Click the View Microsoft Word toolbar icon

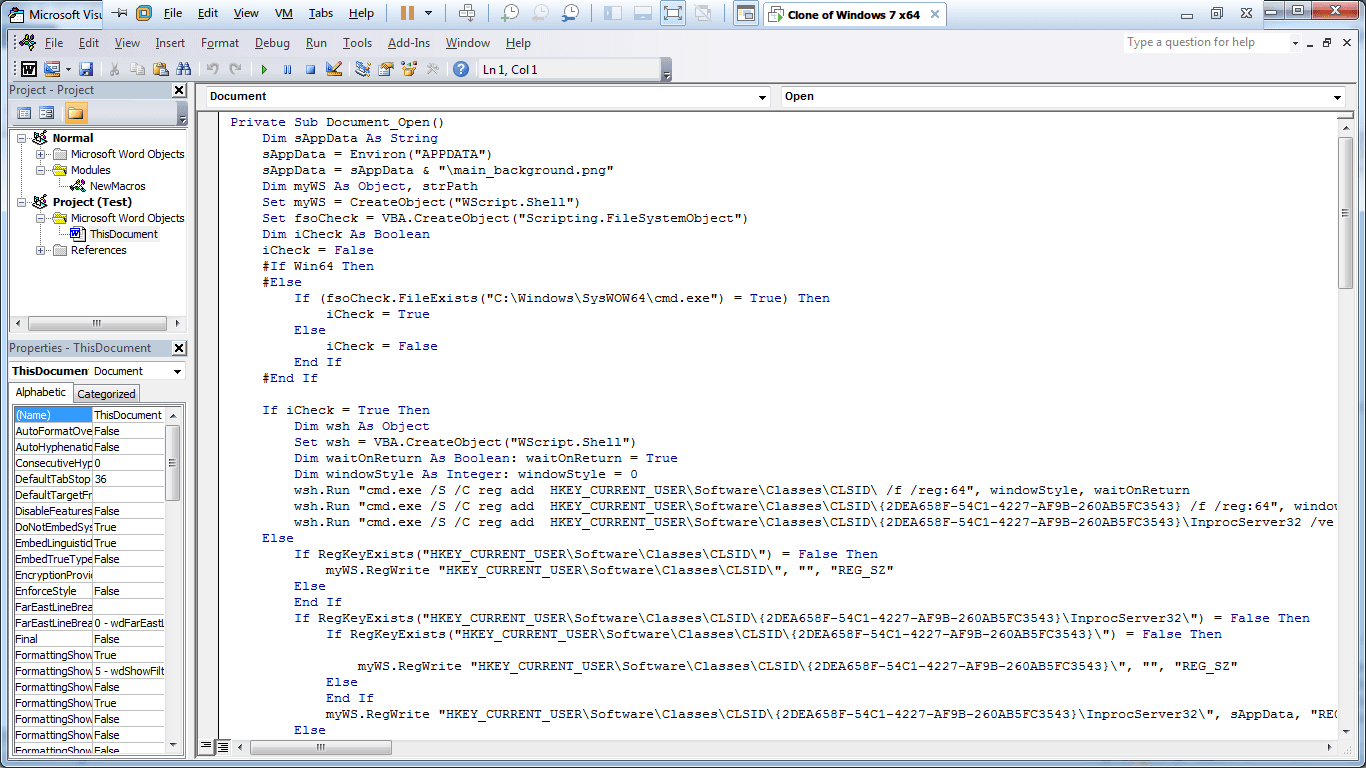[x=28, y=69]
